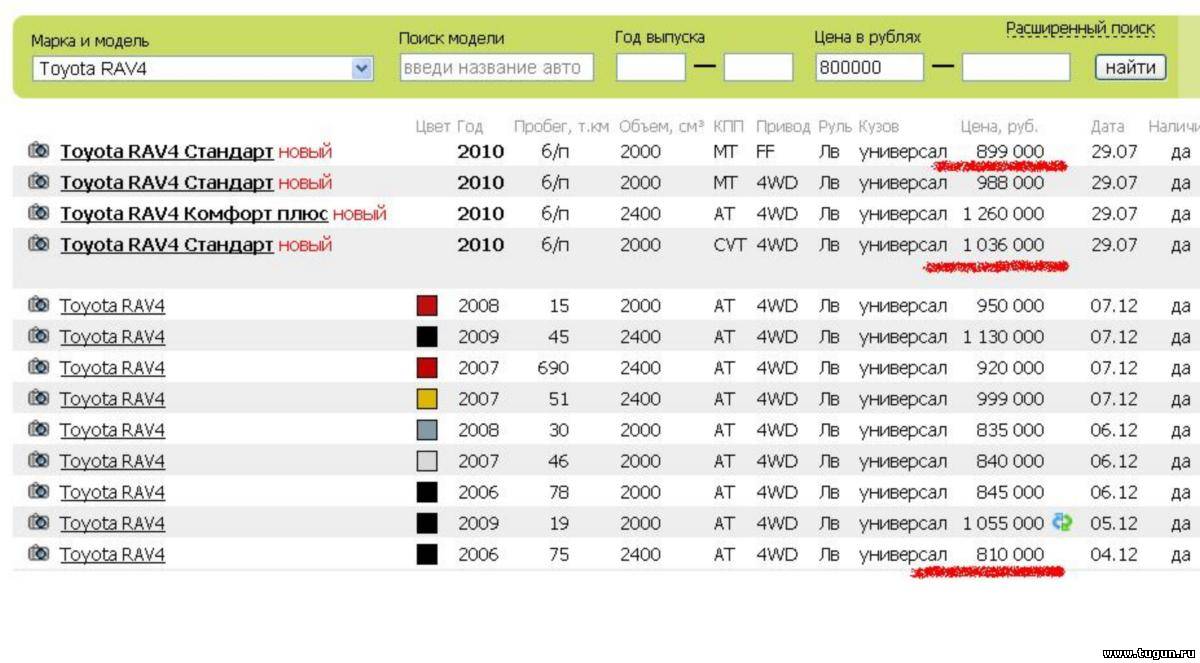Click blue-gray swatch of the 835 000 RAV4
1200x663 pixels.
coord(427,430)
